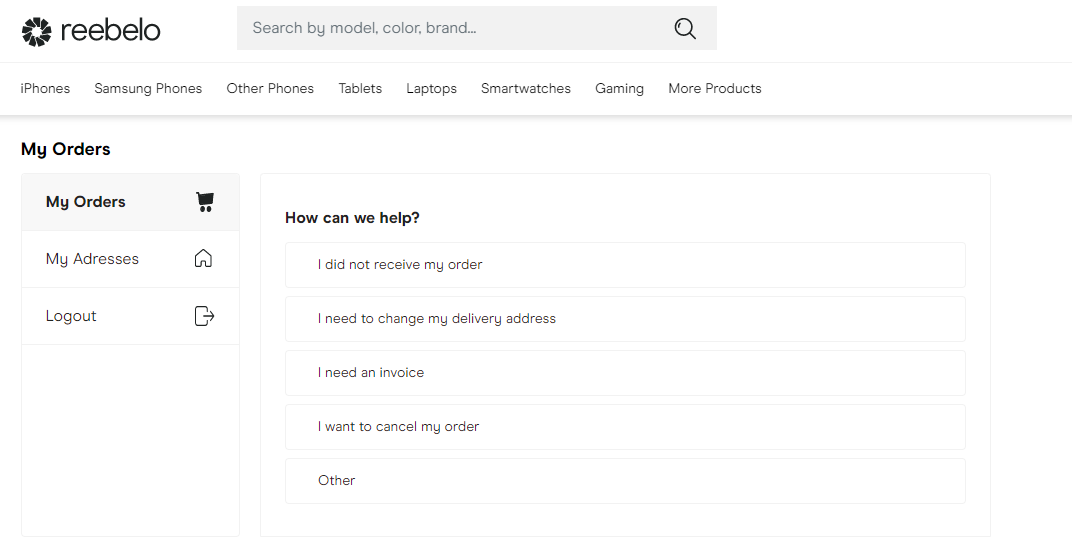Open the Other Phones category
The image size is (1072, 538).
pos(270,88)
